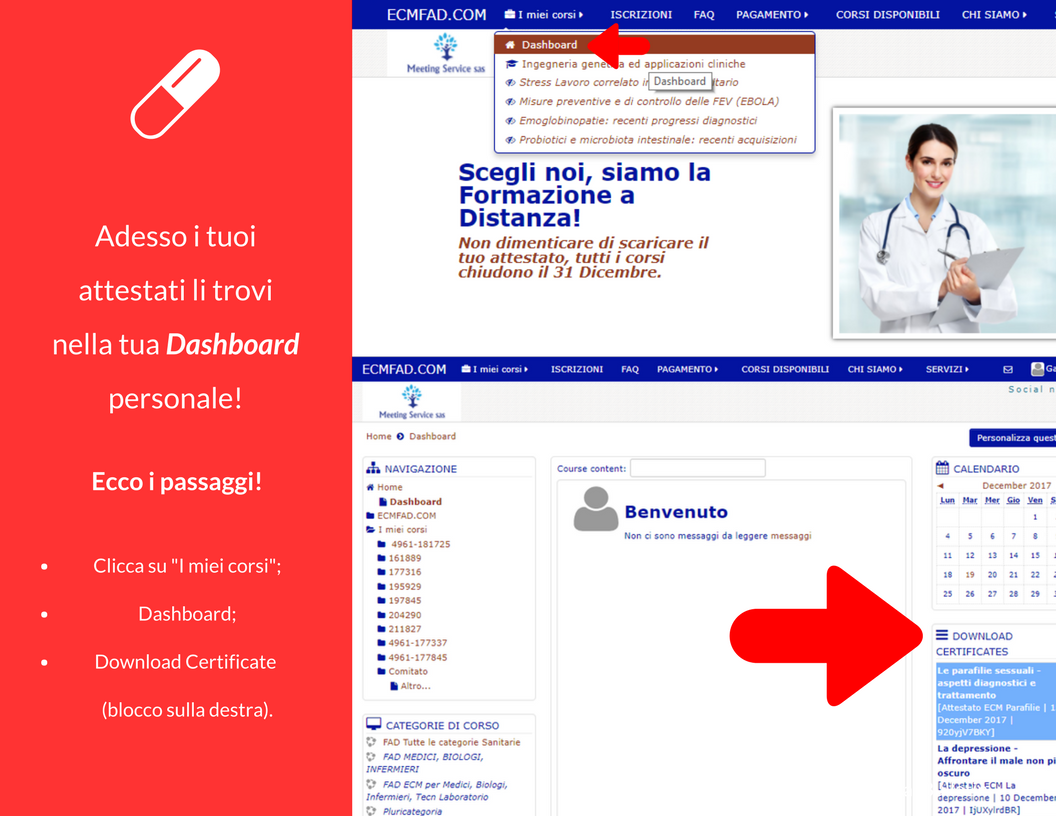Select bold Dashboard item in navigation tree

coord(416,502)
